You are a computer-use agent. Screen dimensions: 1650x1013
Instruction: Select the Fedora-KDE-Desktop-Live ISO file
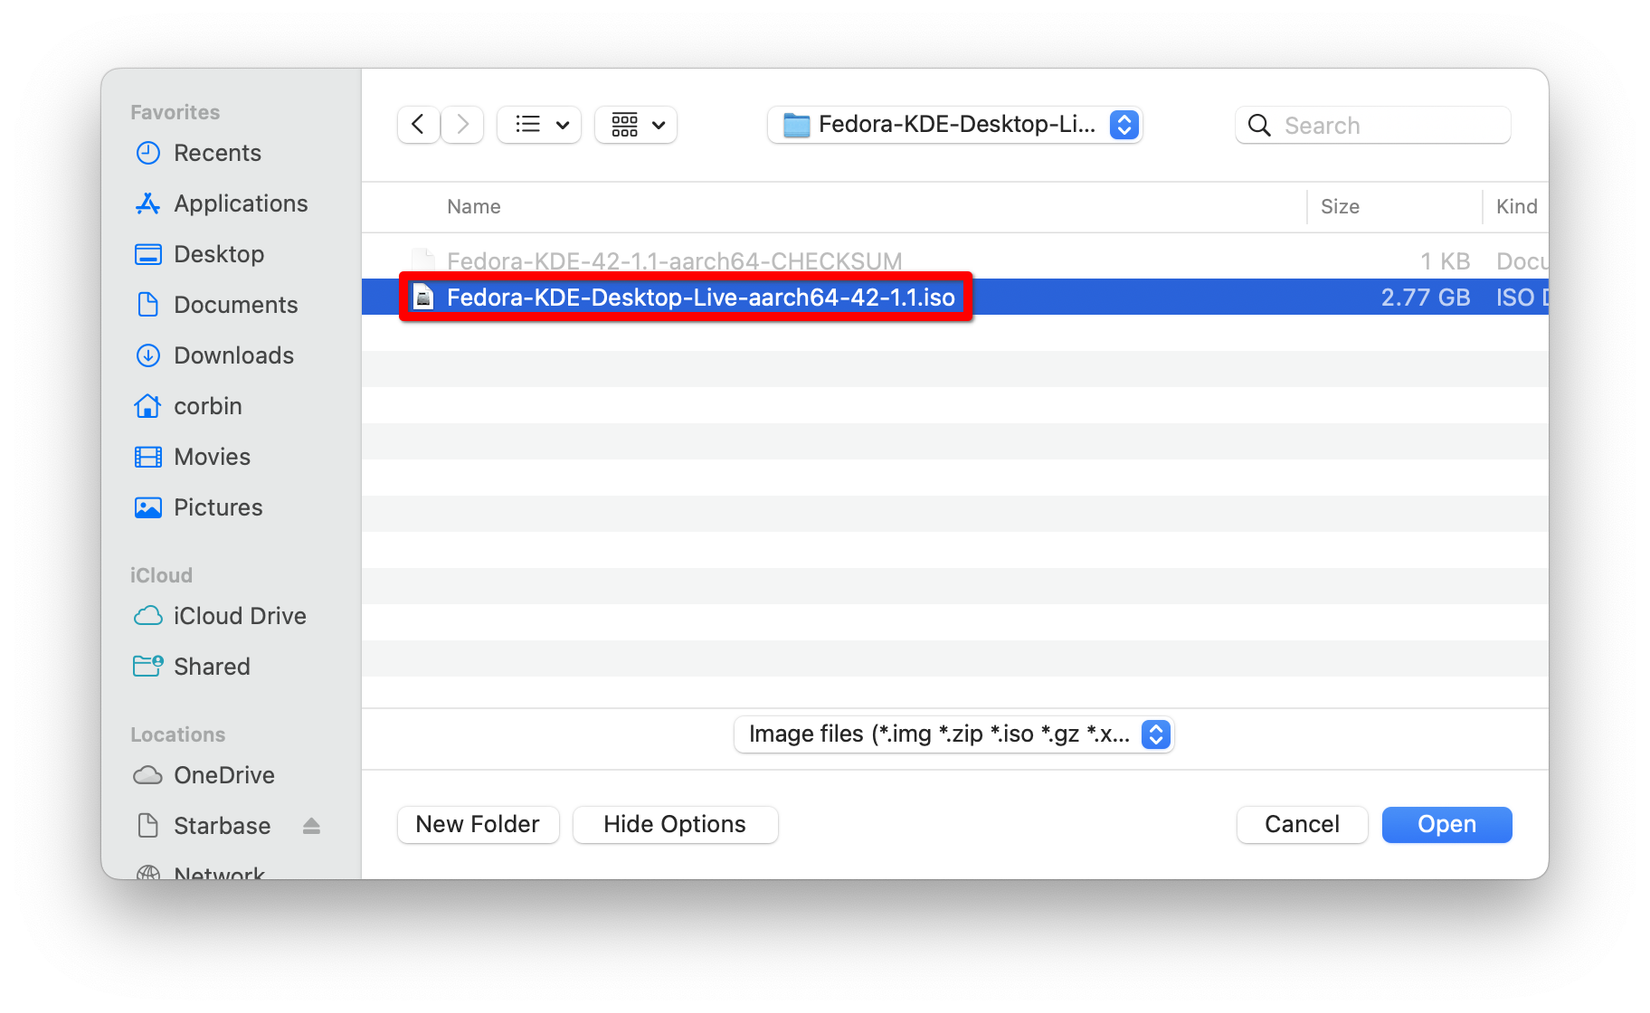700,298
